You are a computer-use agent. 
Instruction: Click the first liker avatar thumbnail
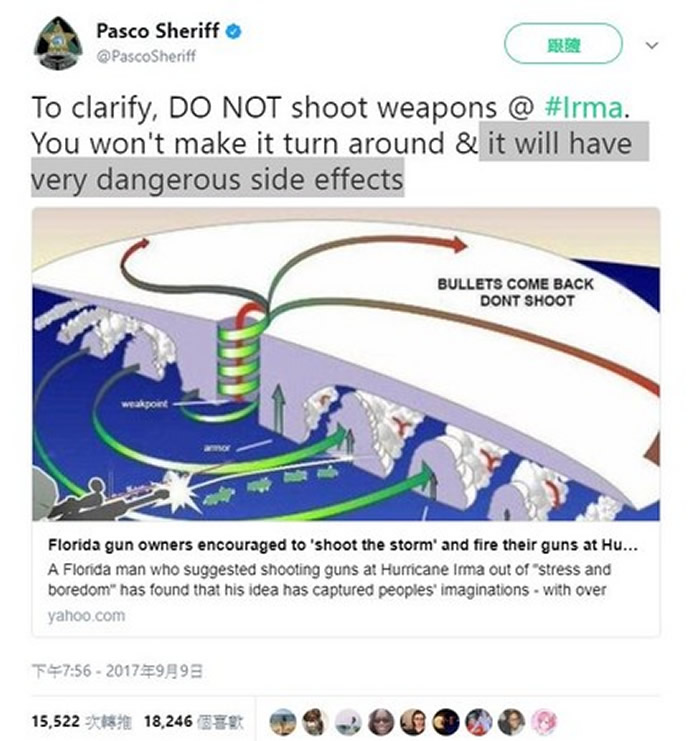click(x=283, y=722)
